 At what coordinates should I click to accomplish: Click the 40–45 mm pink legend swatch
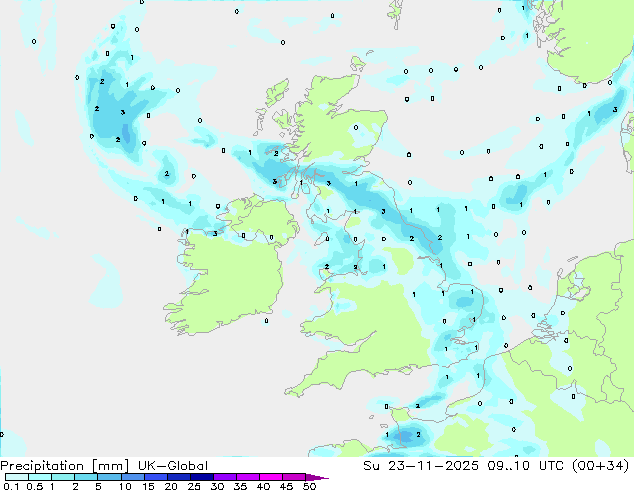271,477
